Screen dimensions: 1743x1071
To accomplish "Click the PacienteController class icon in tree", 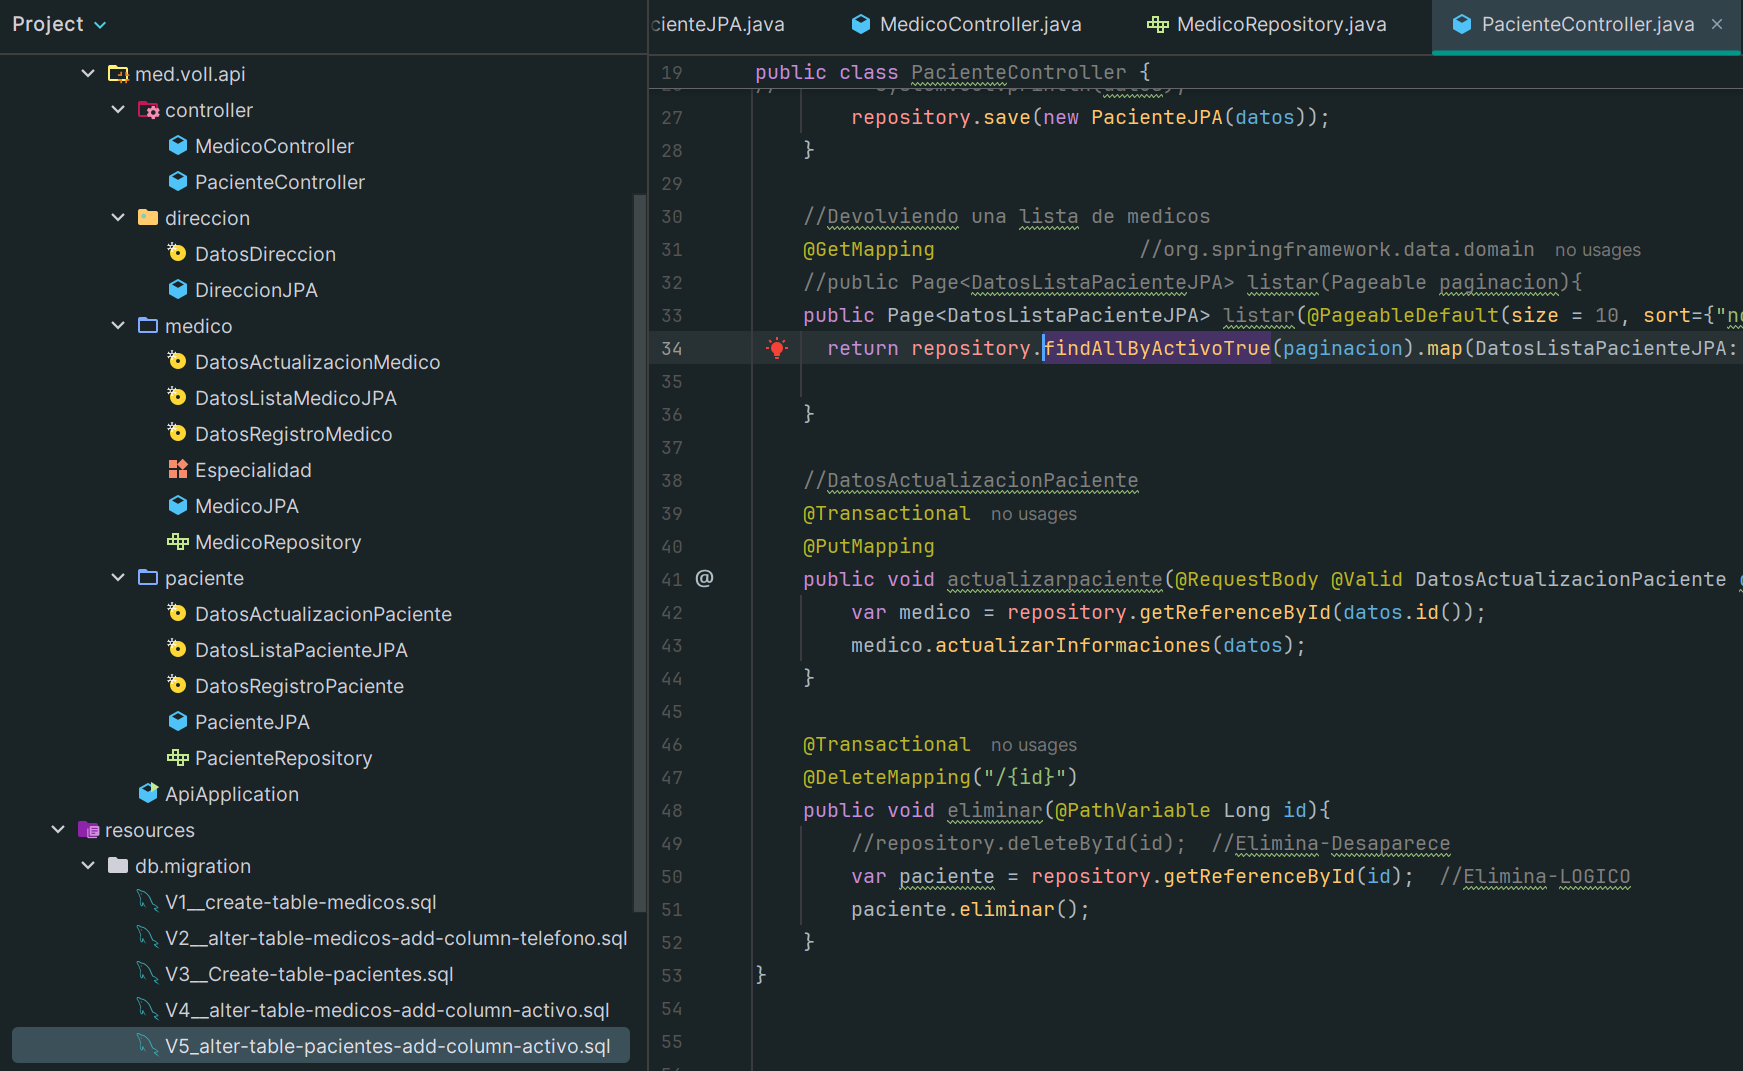I will (x=178, y=182).
